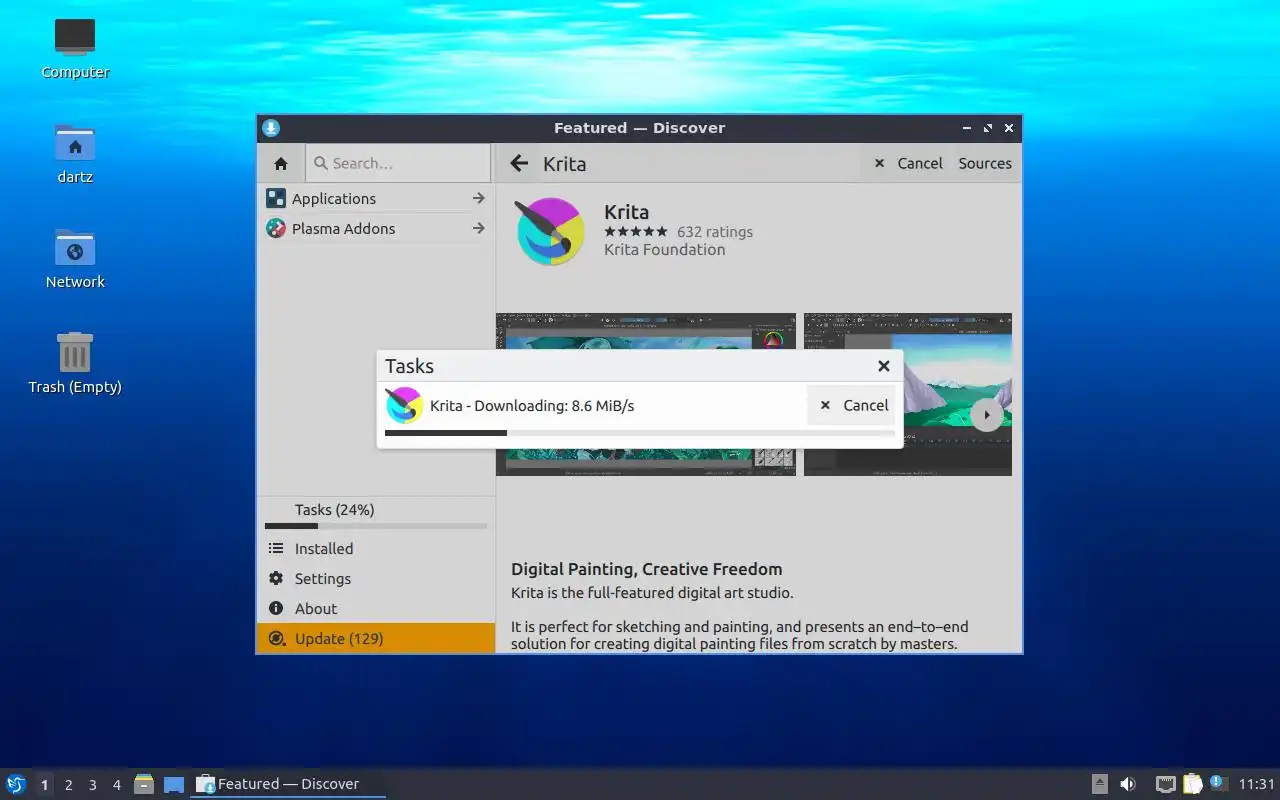Maximize the Discover window
Image resolution: width=1280 pixels, height=800 pixels.
[988, 128]
